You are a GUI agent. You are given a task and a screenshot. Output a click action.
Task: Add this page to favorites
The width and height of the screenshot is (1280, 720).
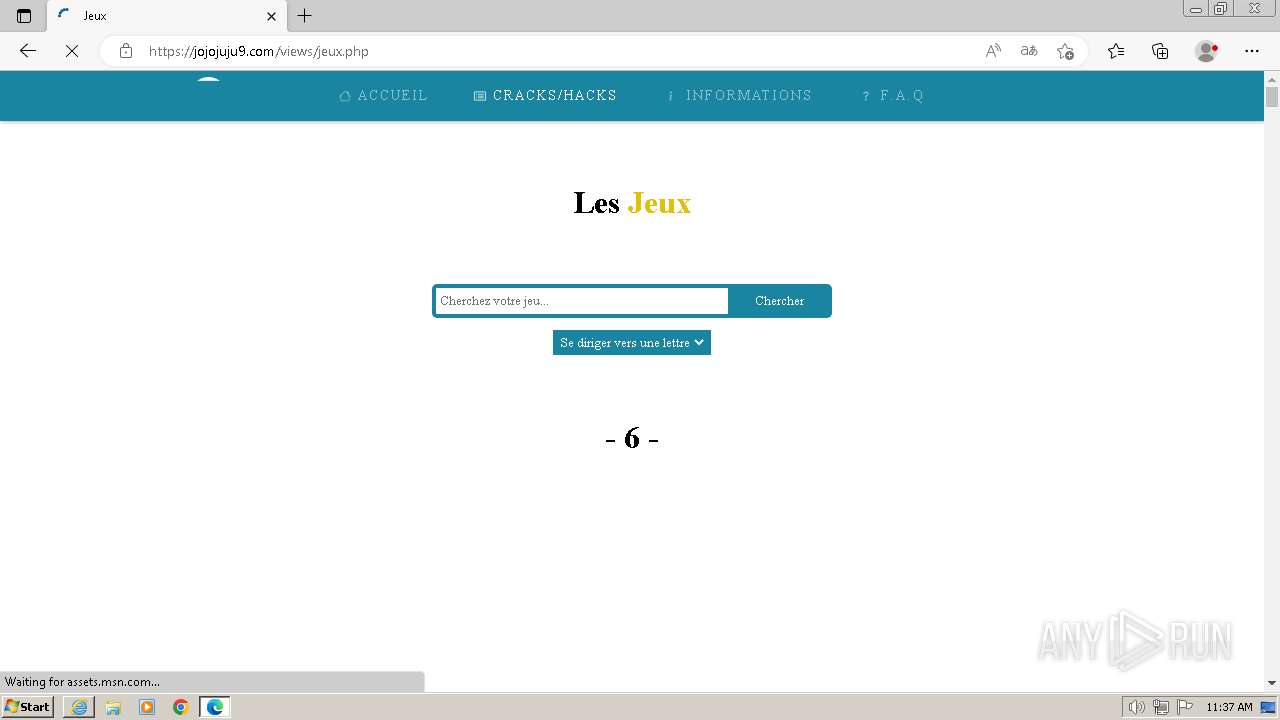(x=1065, y=51)
